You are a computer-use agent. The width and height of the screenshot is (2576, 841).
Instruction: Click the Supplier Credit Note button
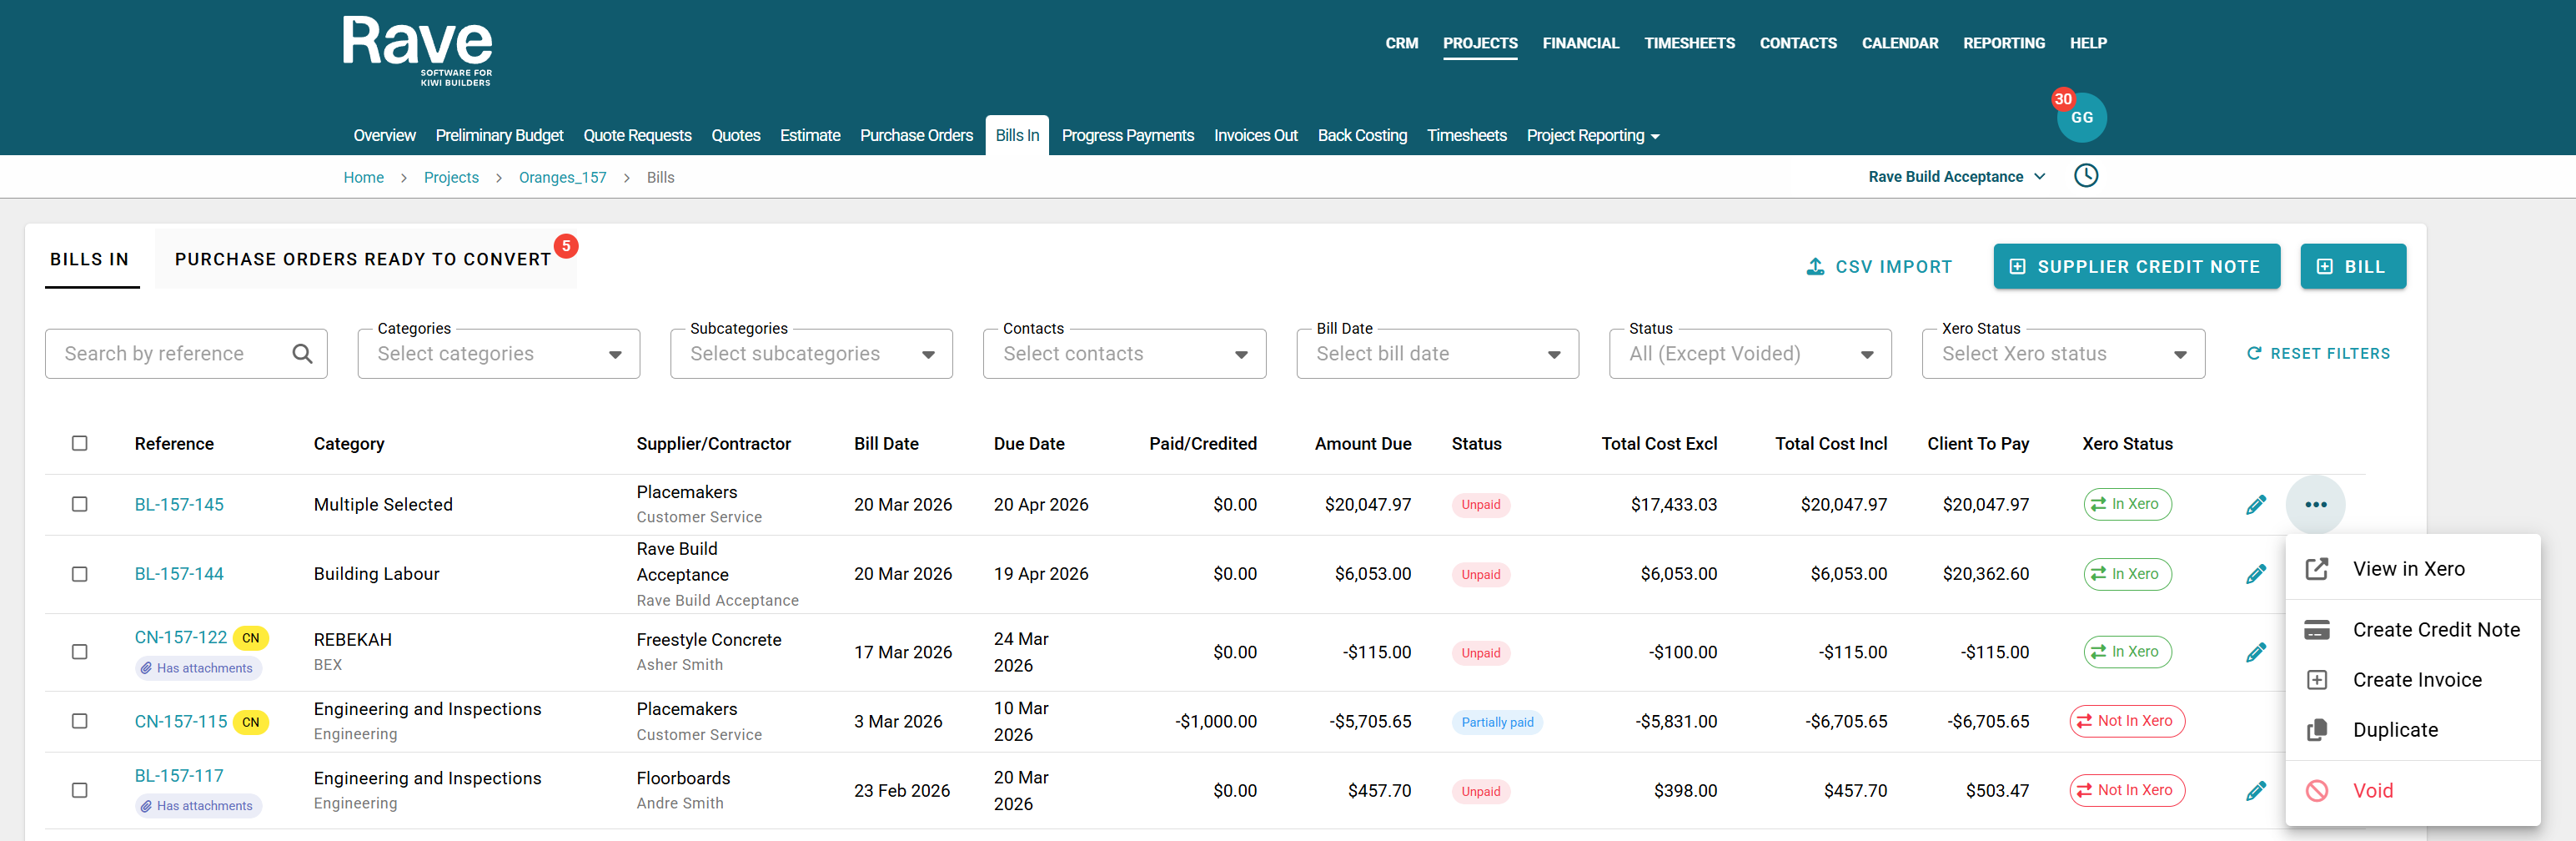(2136, 267)
